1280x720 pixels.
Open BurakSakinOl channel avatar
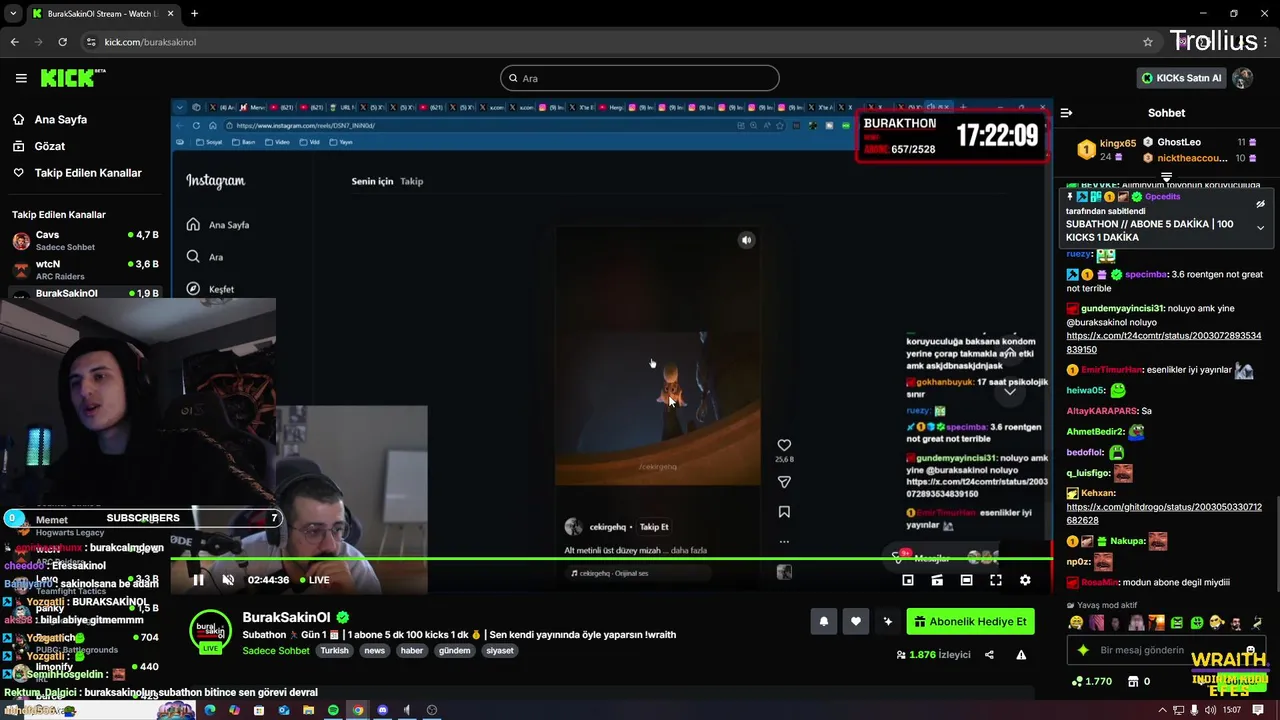[x=210, y=631]
